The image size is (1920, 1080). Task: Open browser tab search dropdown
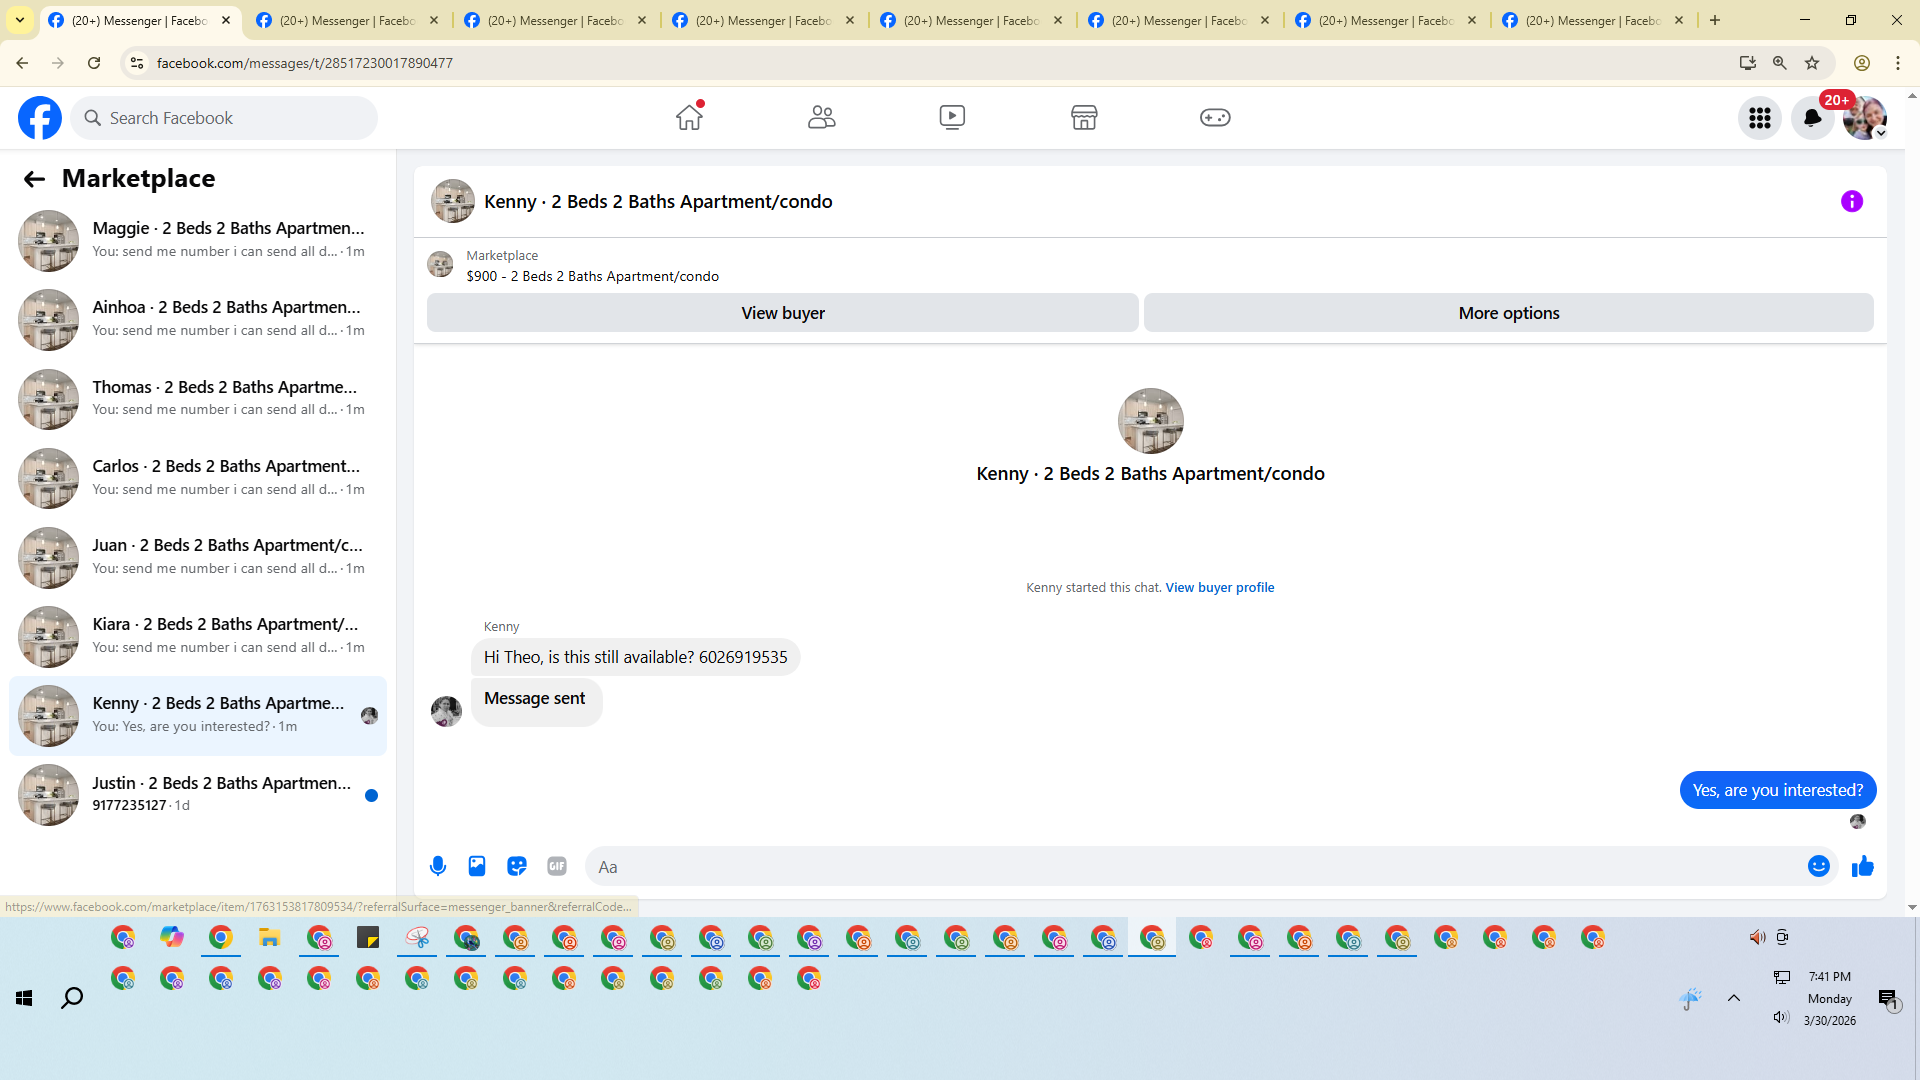pyautogui.click(x=20, y=20)
